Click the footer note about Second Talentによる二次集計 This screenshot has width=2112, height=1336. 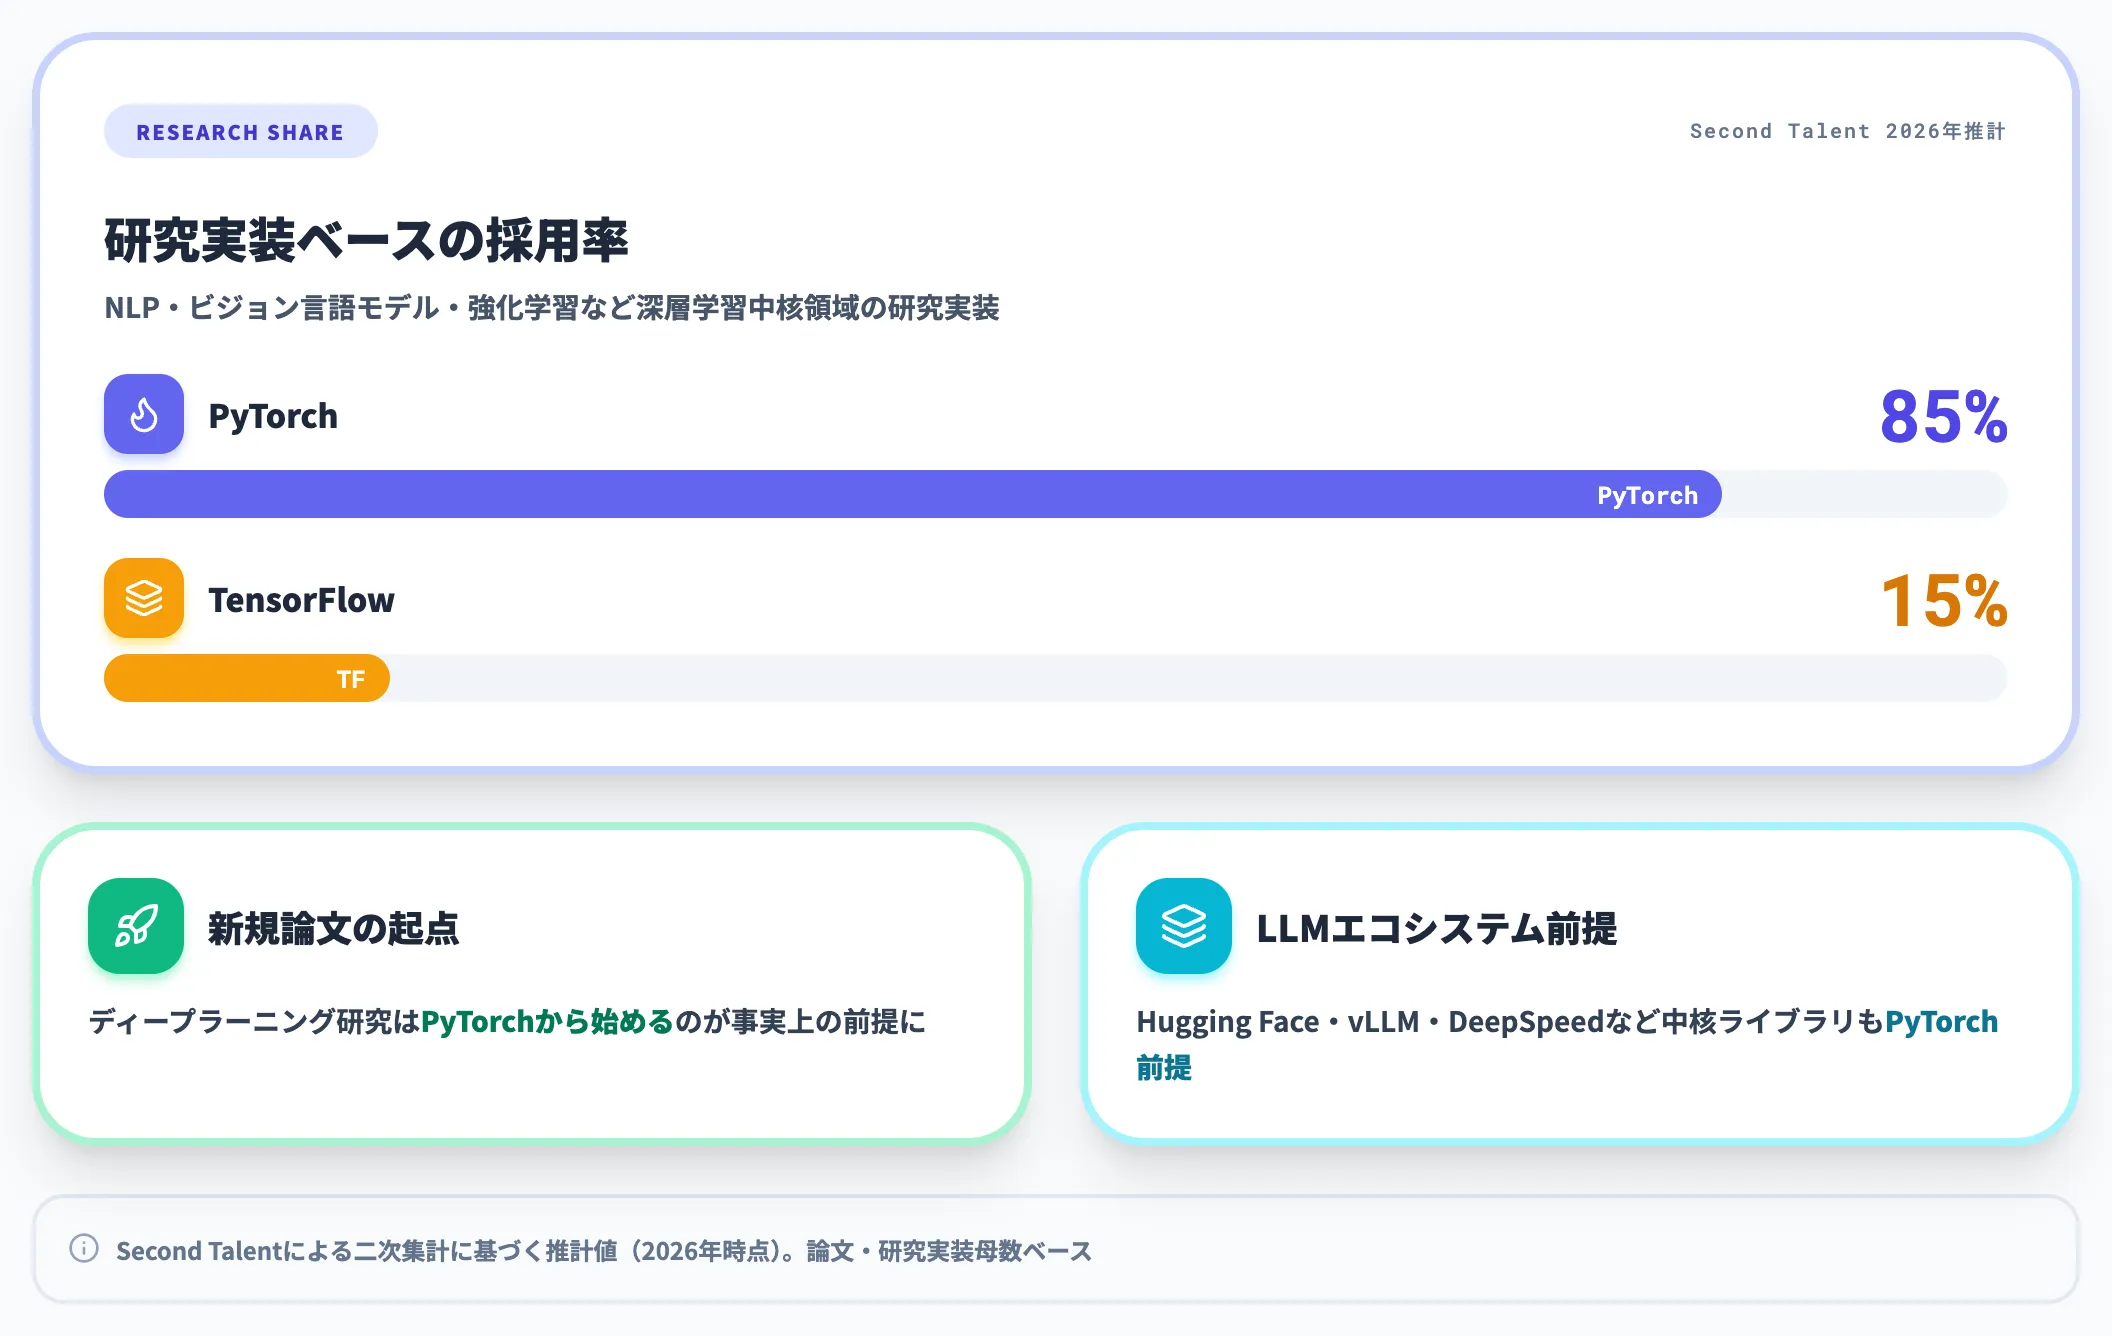pos(604,1251)
